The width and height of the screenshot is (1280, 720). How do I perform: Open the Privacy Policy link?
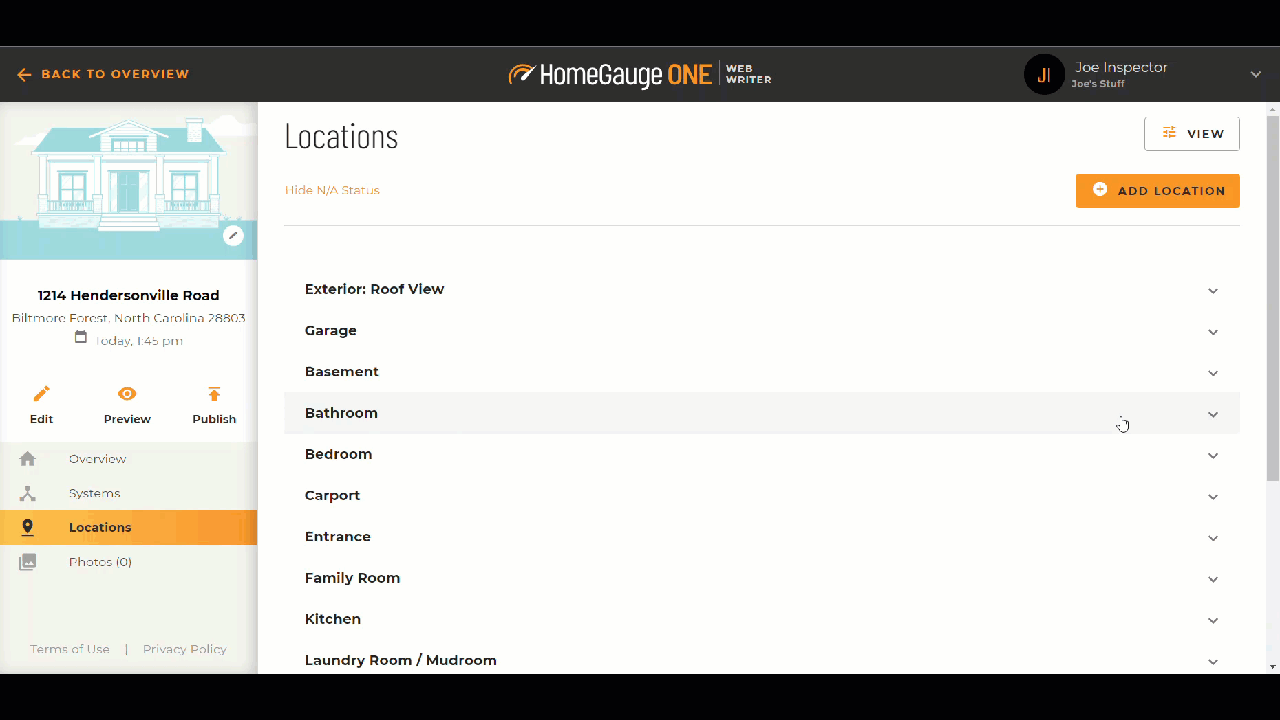tap(184, 649)
